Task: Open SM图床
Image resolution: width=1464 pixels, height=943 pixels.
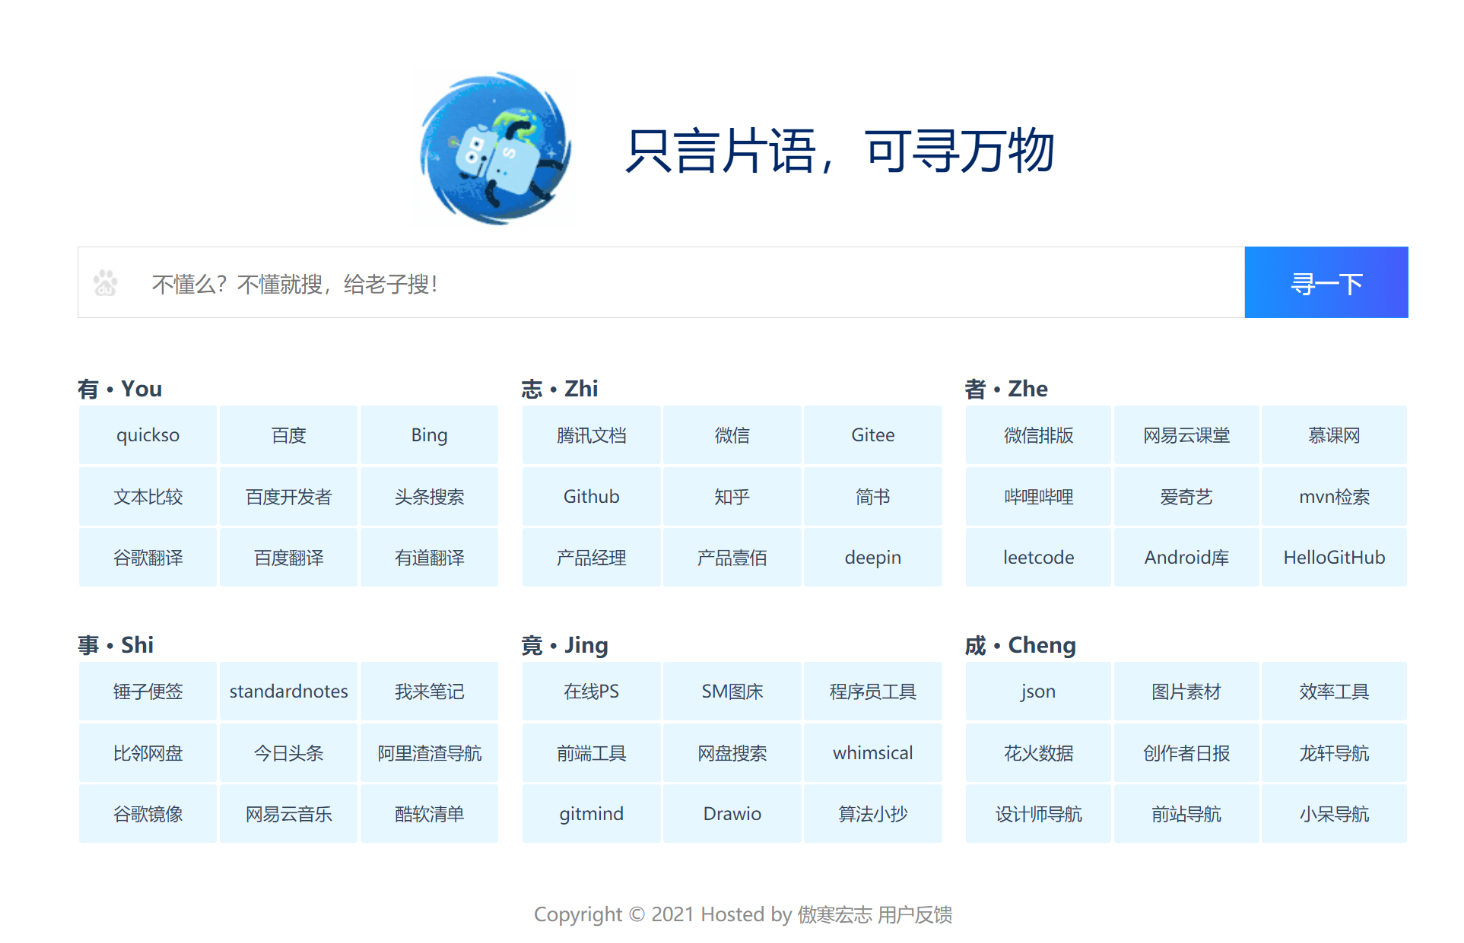Action: (732, 692)
